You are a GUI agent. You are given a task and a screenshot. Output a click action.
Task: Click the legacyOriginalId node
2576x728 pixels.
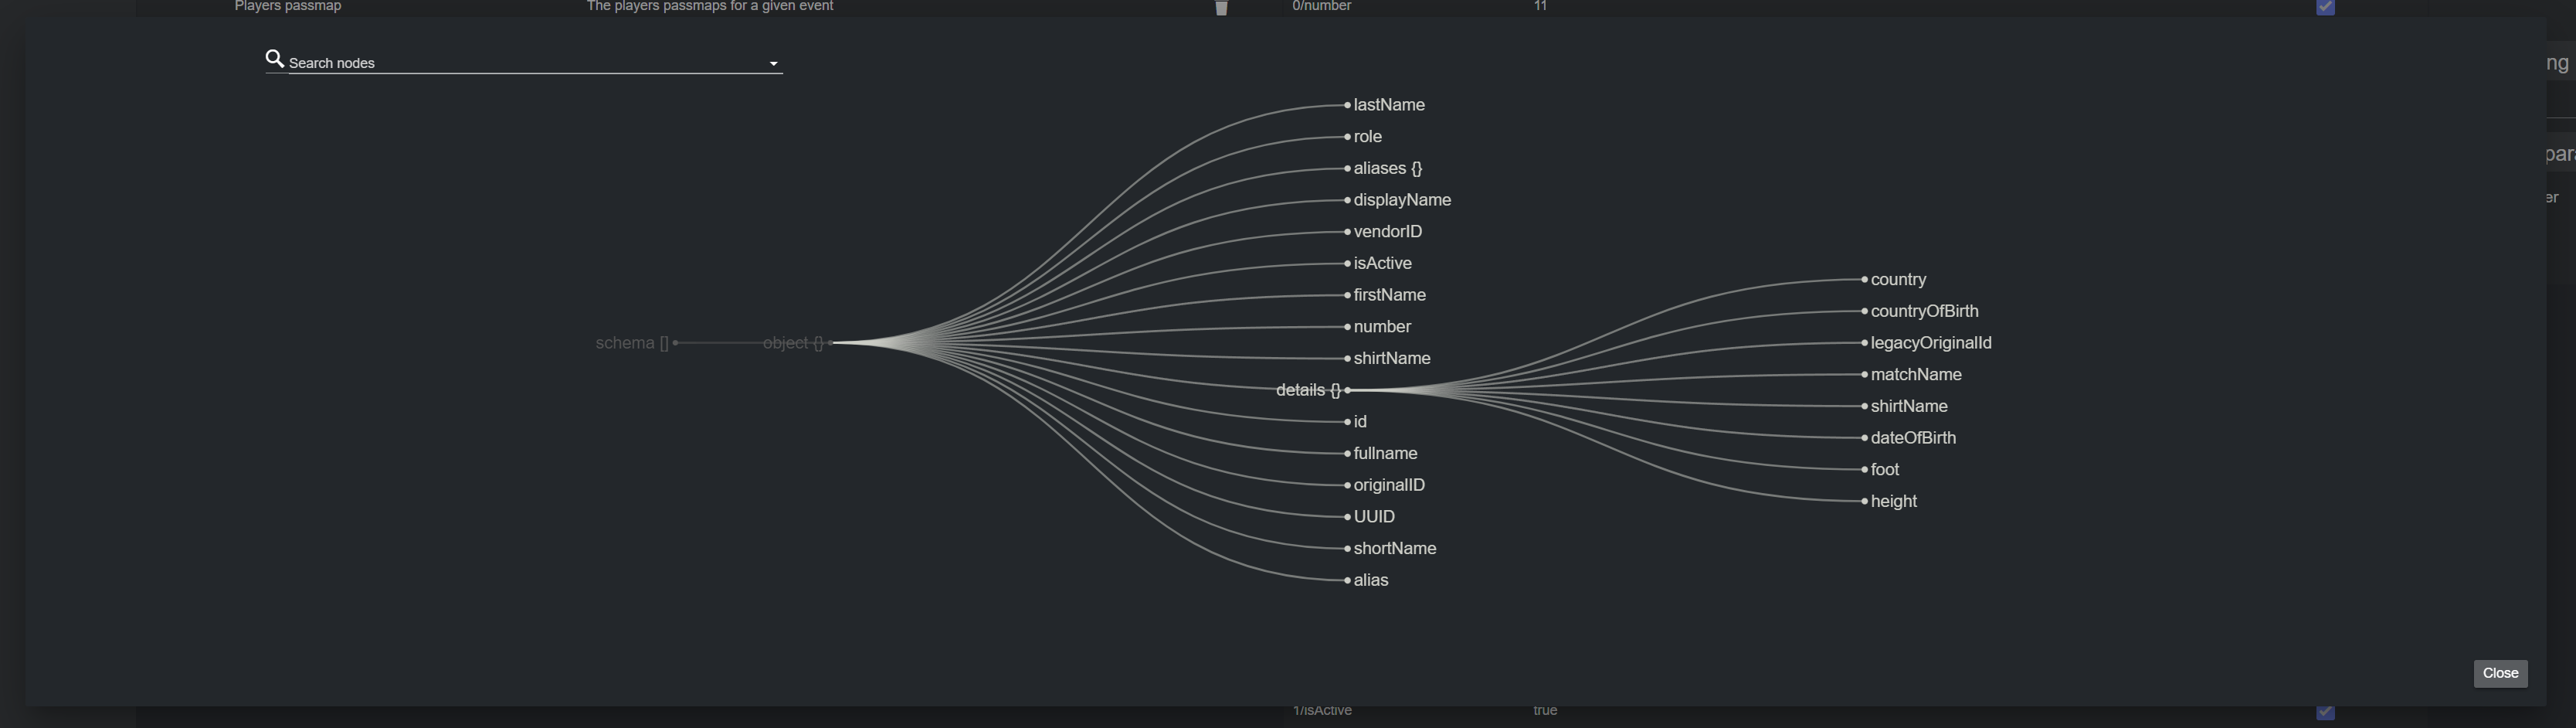coord(1930,343)
